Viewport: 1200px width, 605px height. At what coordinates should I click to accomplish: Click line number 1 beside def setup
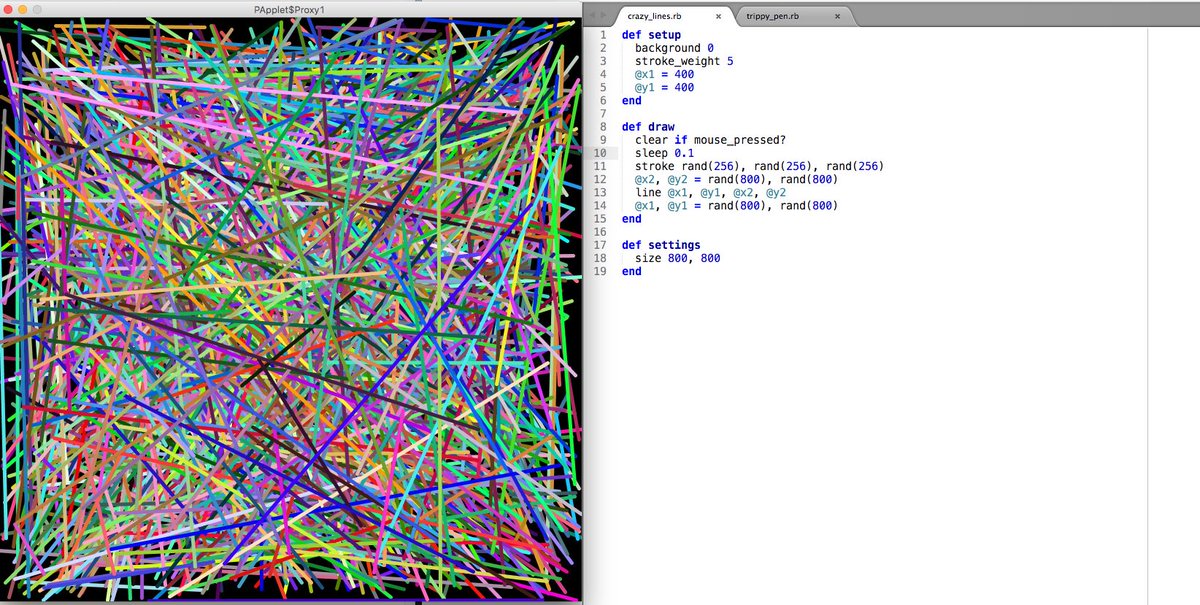point(604,35)
